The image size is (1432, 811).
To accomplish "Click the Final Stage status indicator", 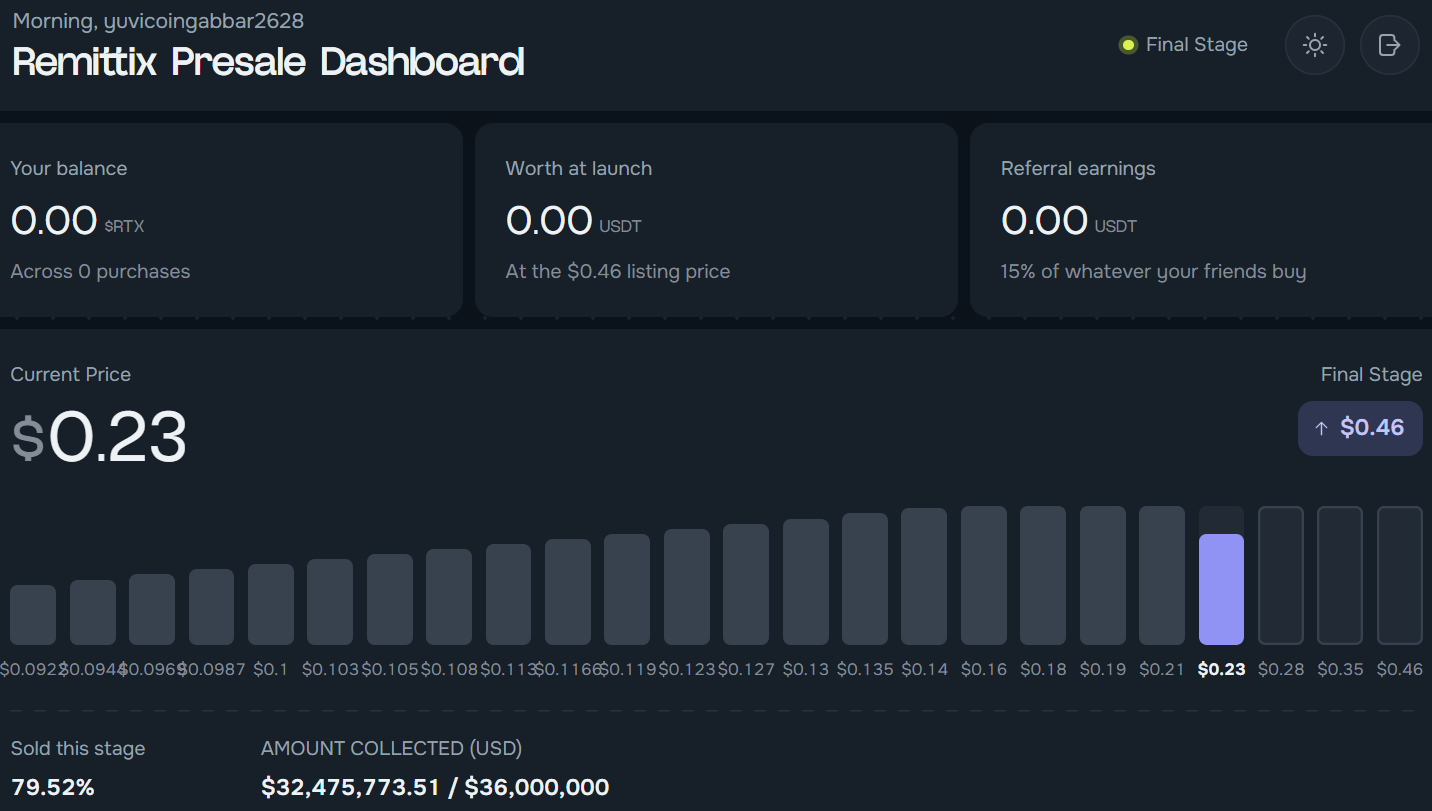I will point(1183,45).
